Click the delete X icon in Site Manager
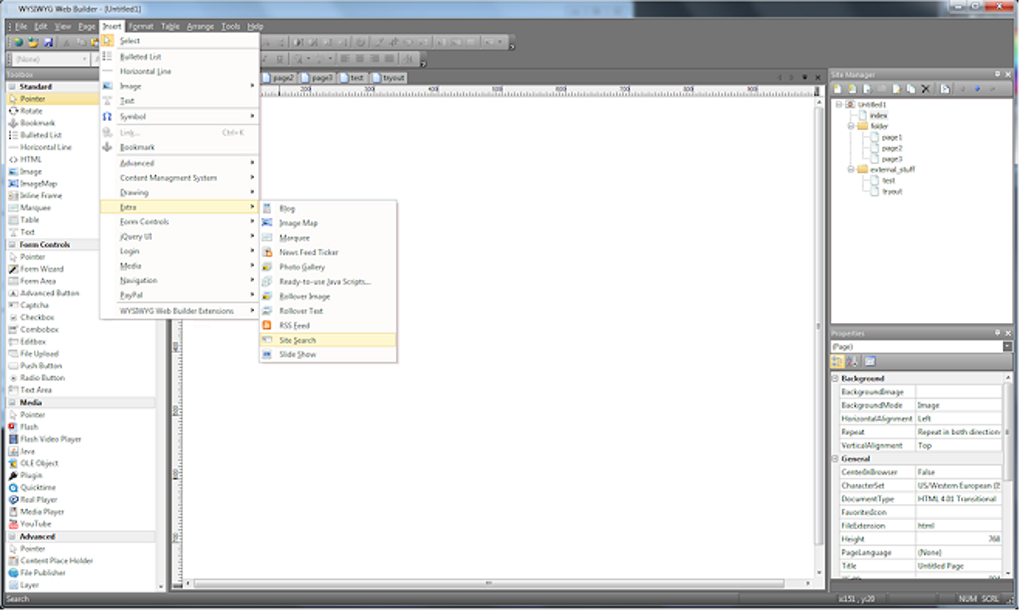The image size is (1020, 611). coord(925,88)
